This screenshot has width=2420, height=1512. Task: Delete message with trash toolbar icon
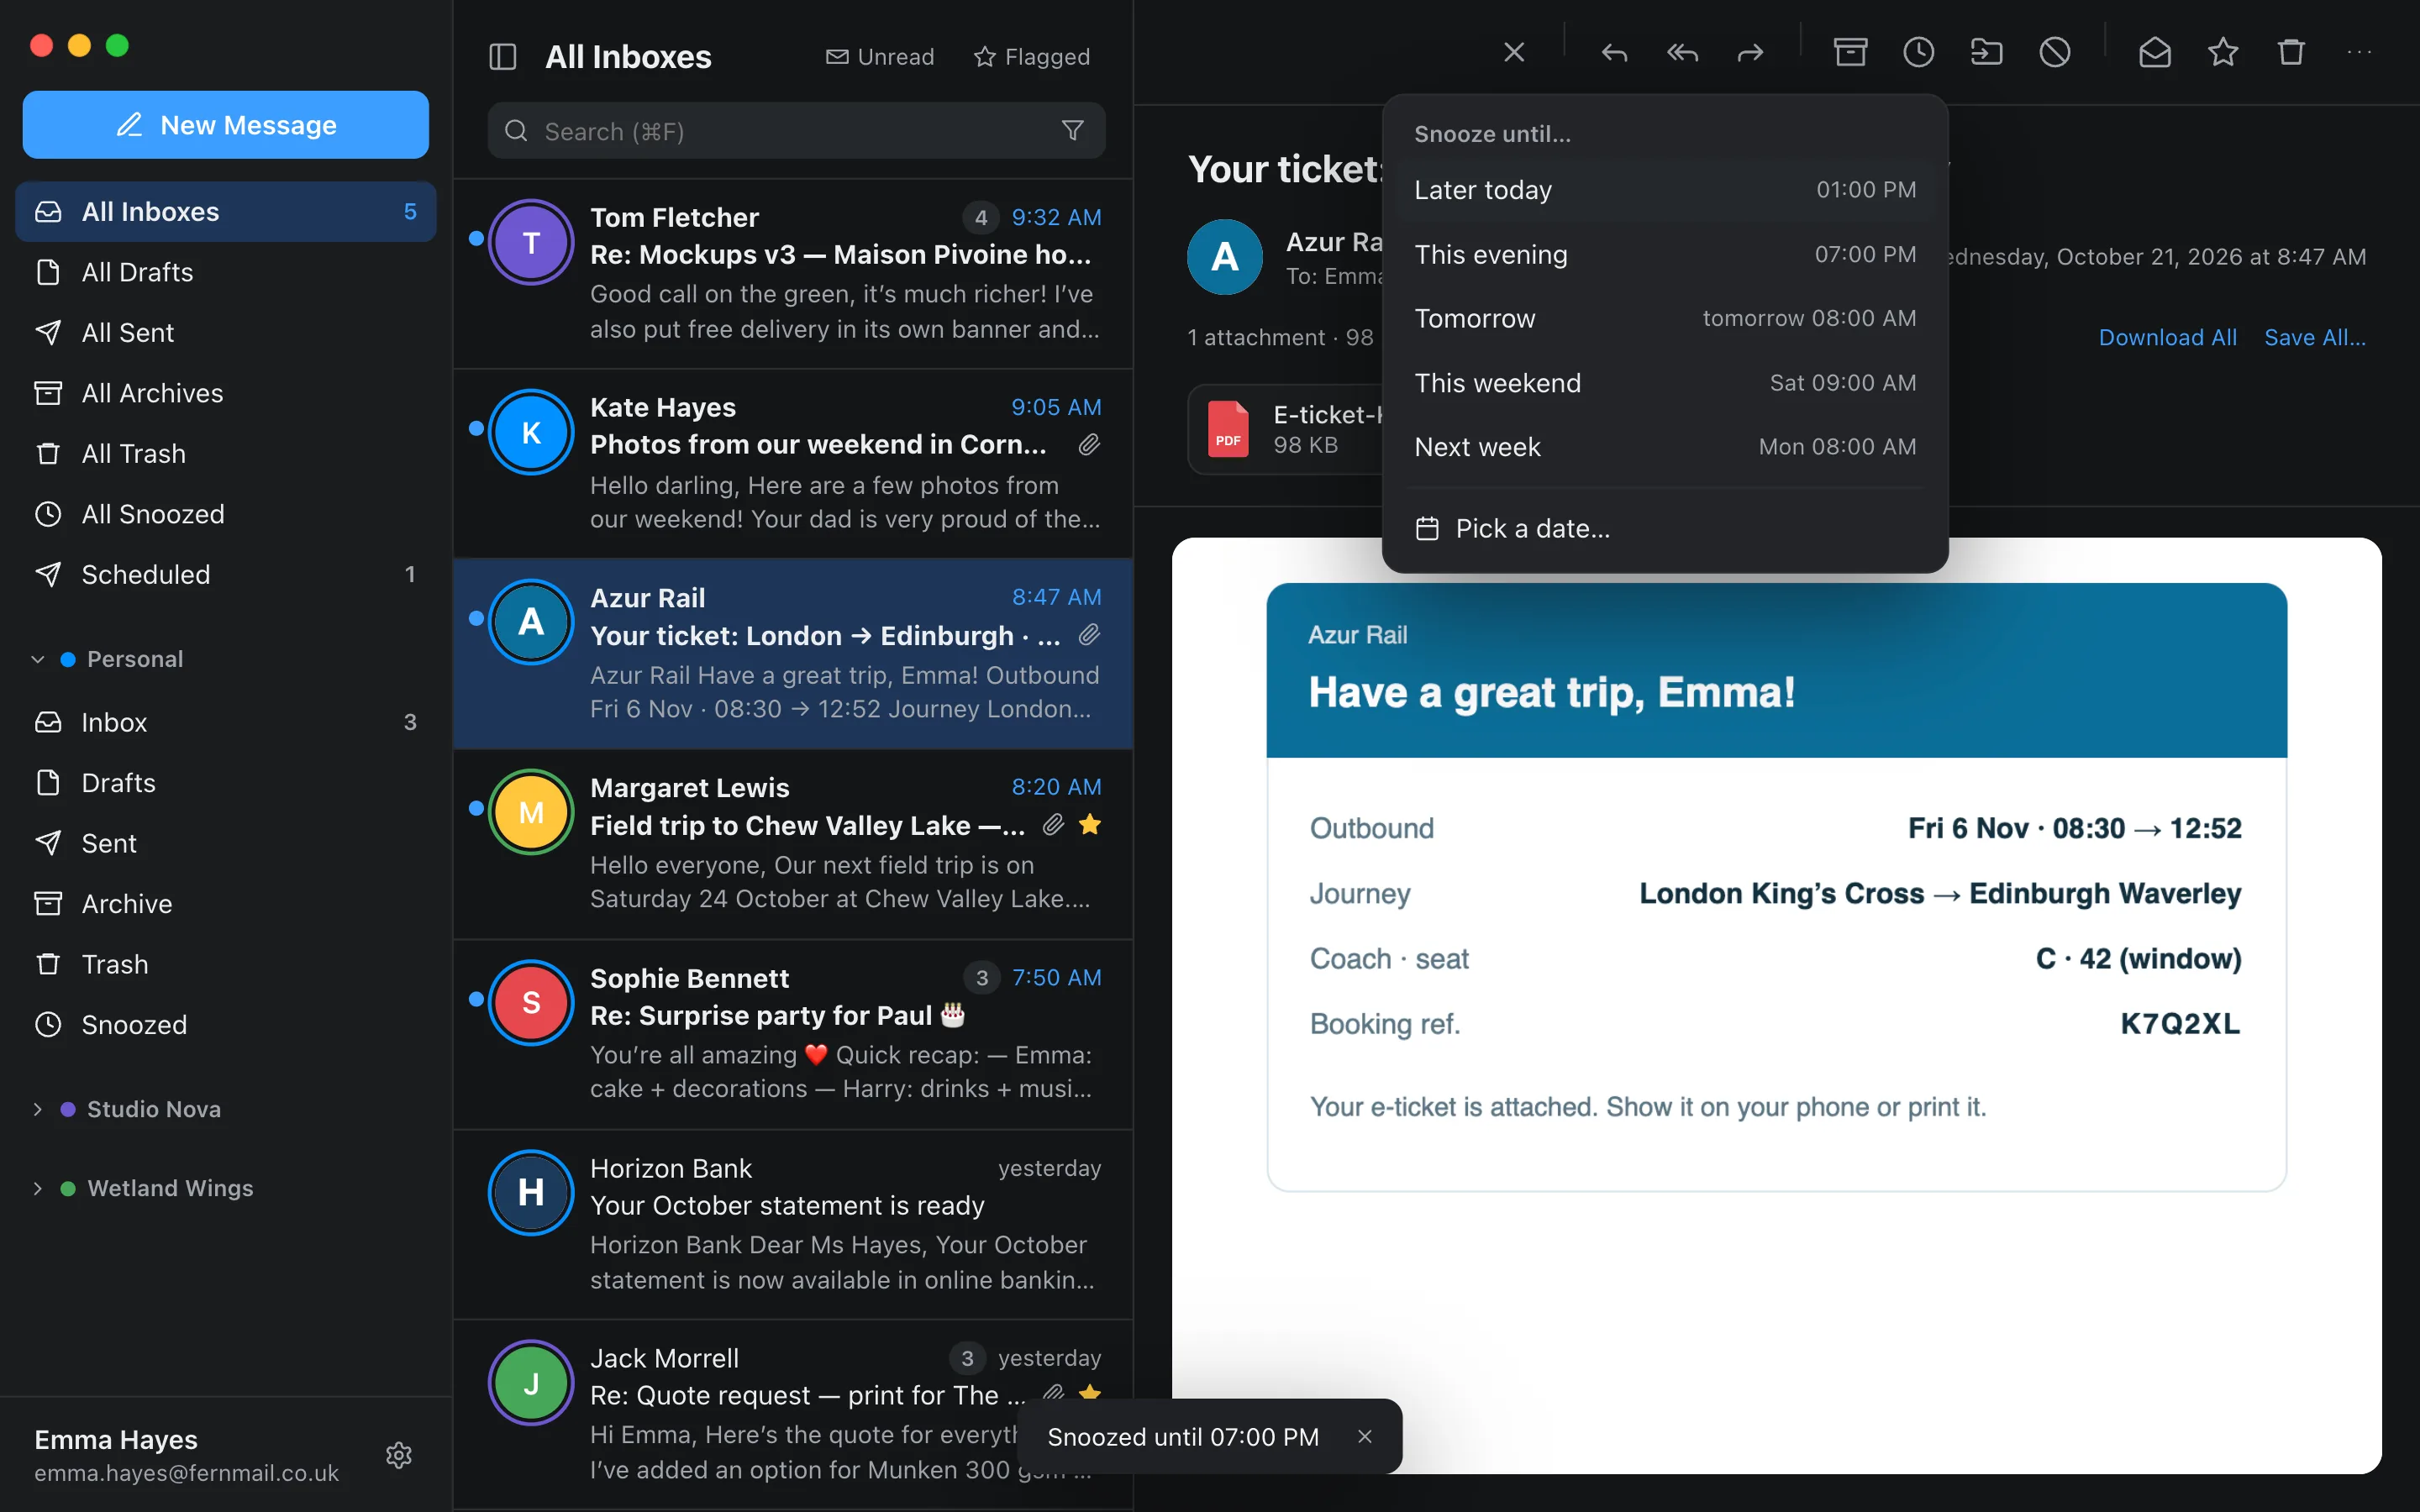(2291, 52)
